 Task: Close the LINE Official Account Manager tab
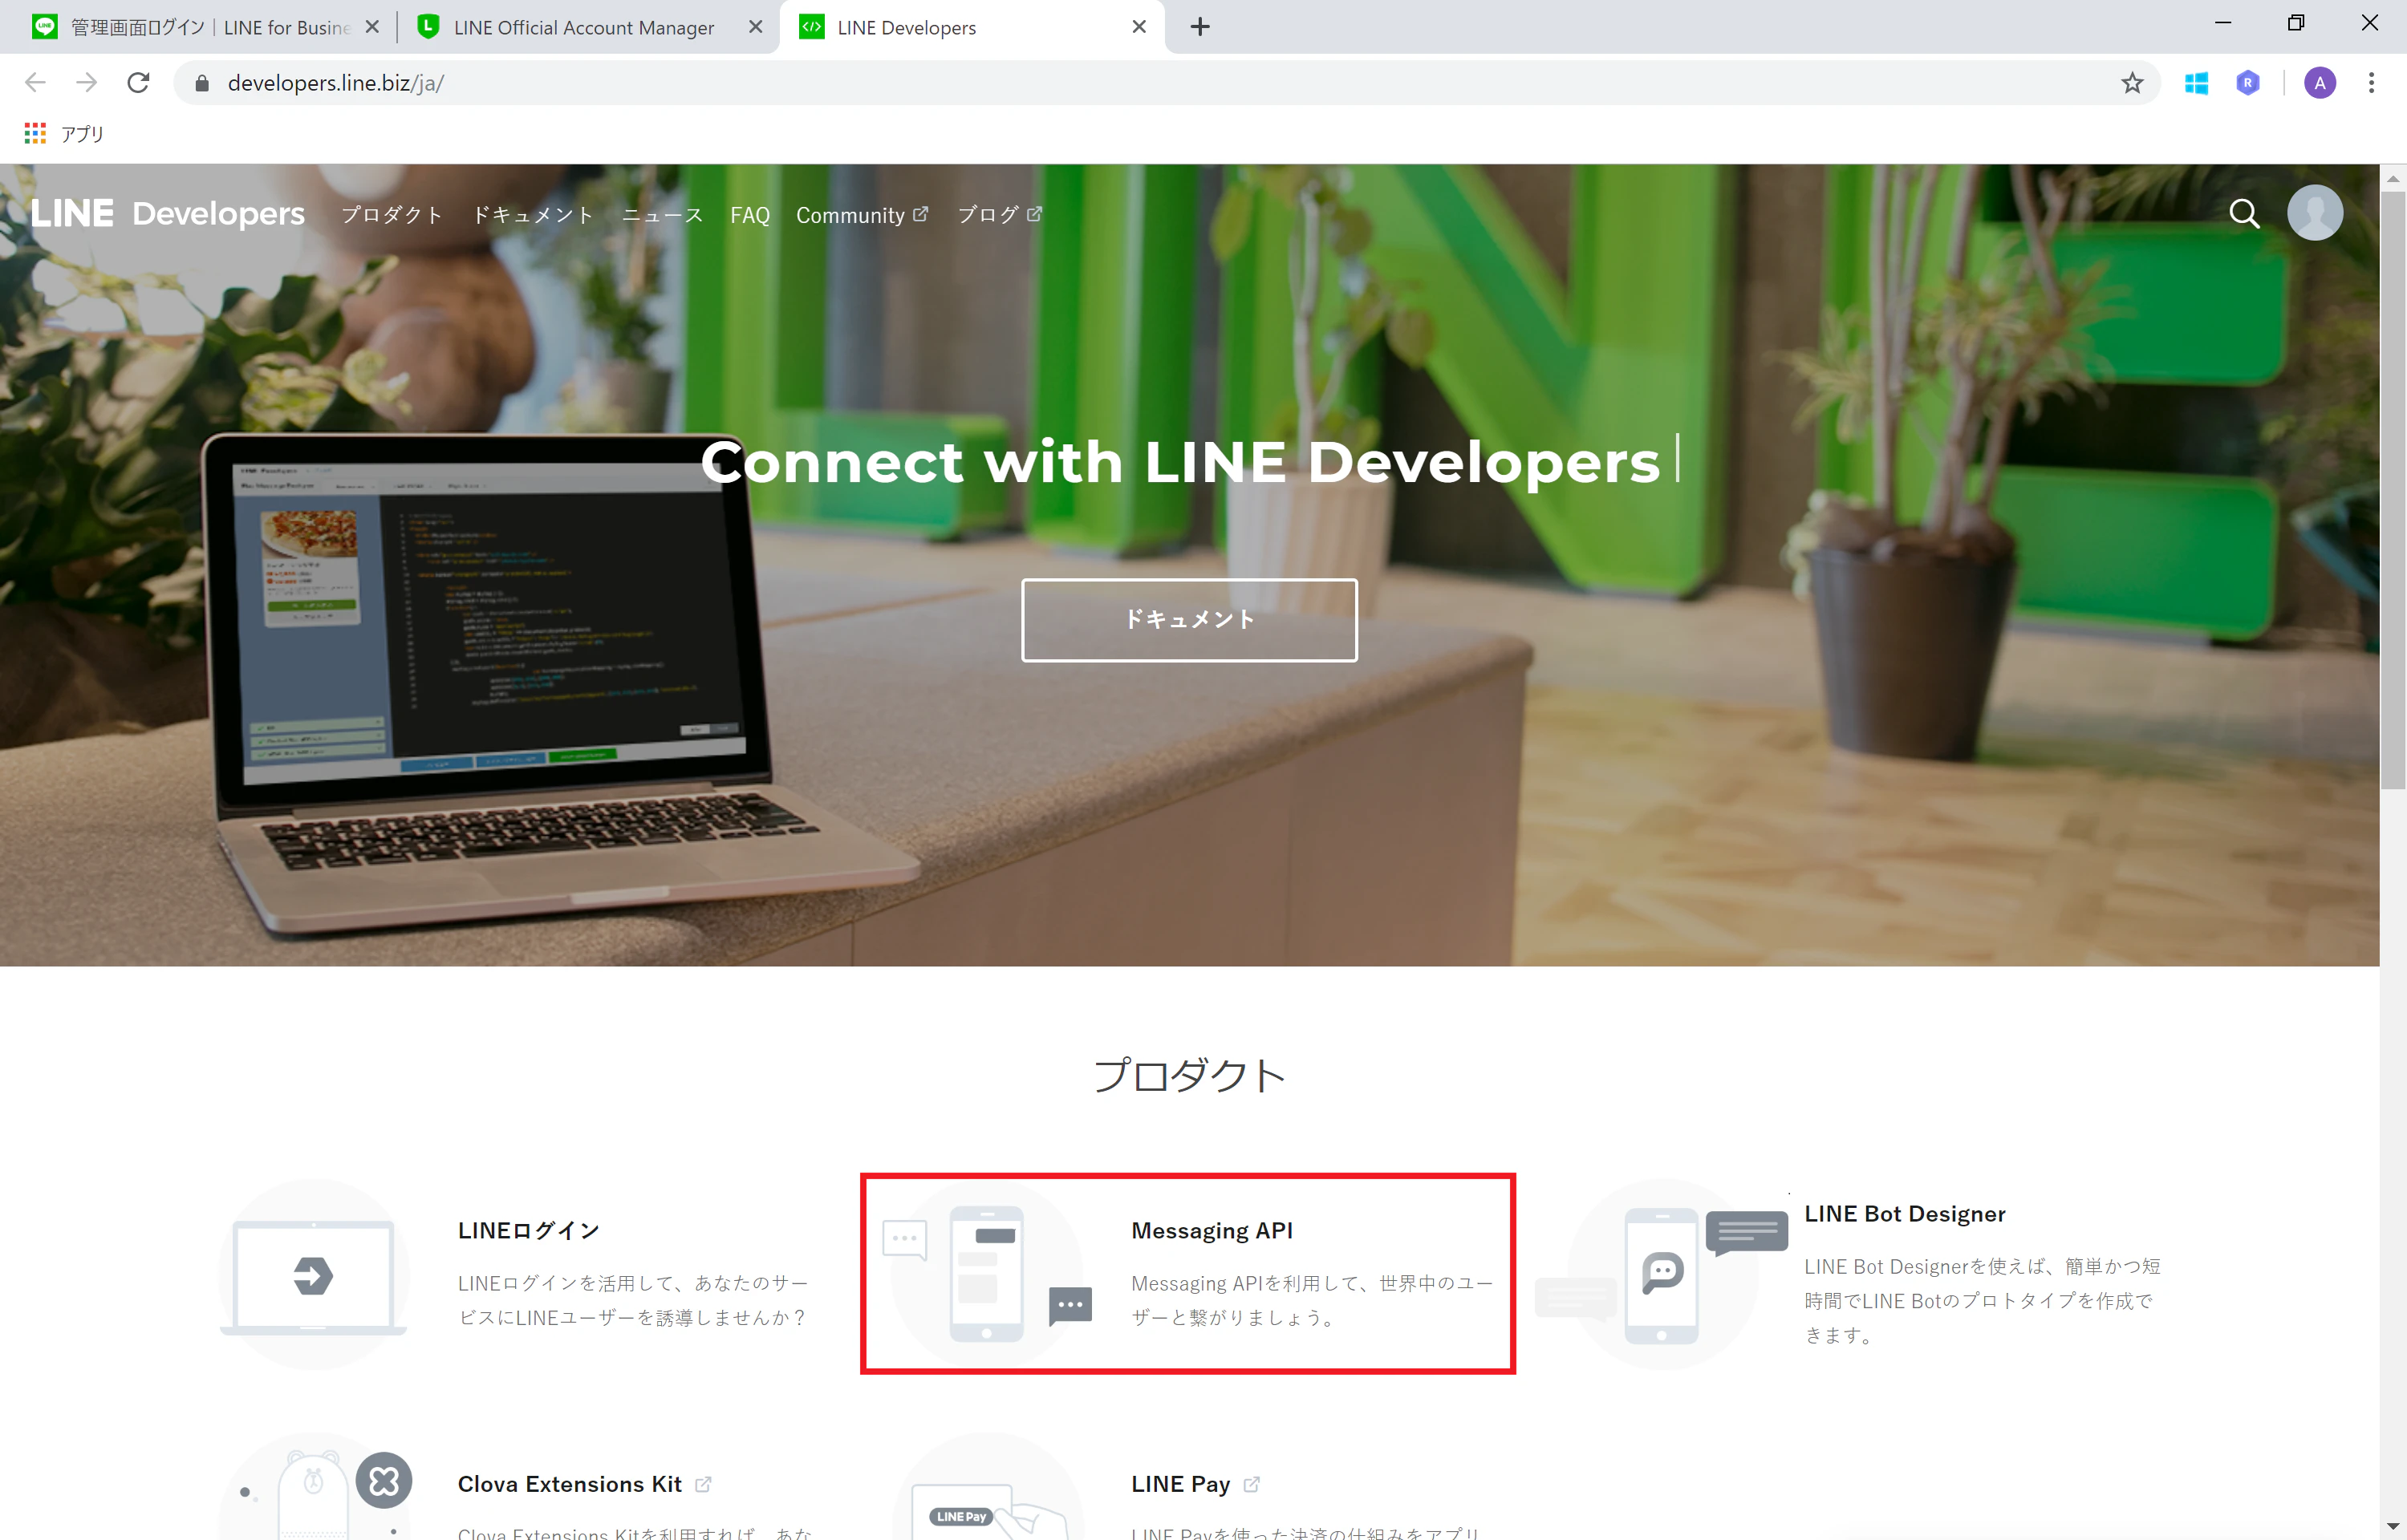tap(756, 27)
